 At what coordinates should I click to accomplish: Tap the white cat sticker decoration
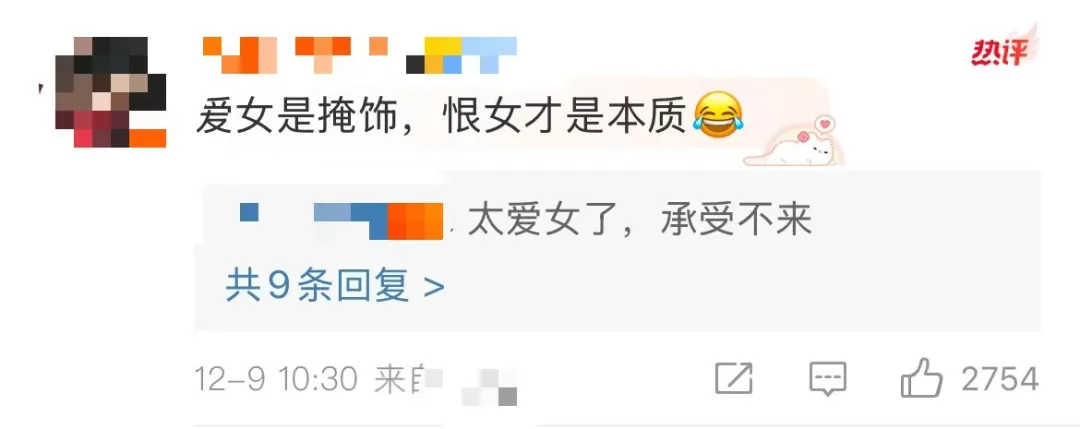pyautogui.click(x=792, y=147)
